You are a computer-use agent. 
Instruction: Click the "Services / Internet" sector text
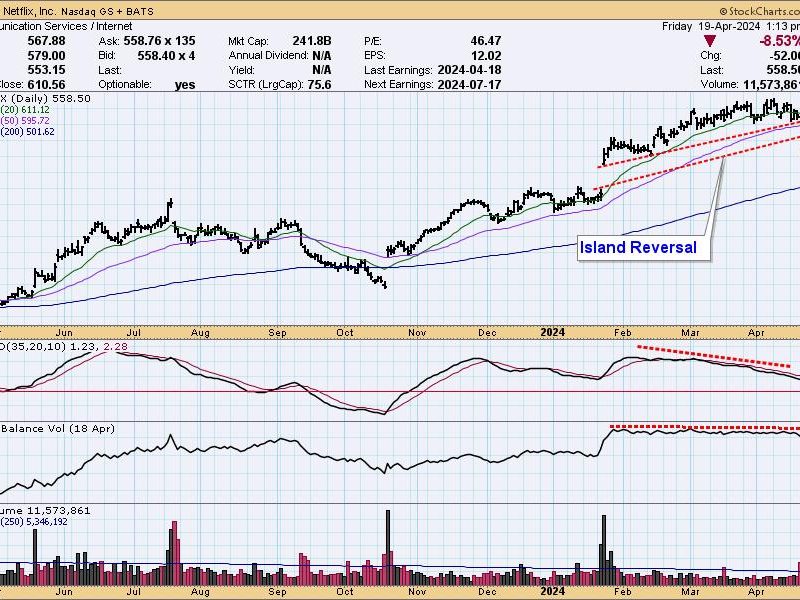(87, 26)
